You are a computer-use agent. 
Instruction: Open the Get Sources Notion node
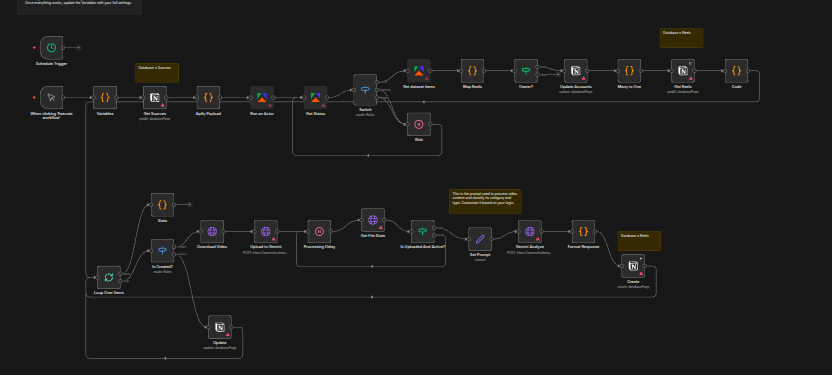click(155, 98)
